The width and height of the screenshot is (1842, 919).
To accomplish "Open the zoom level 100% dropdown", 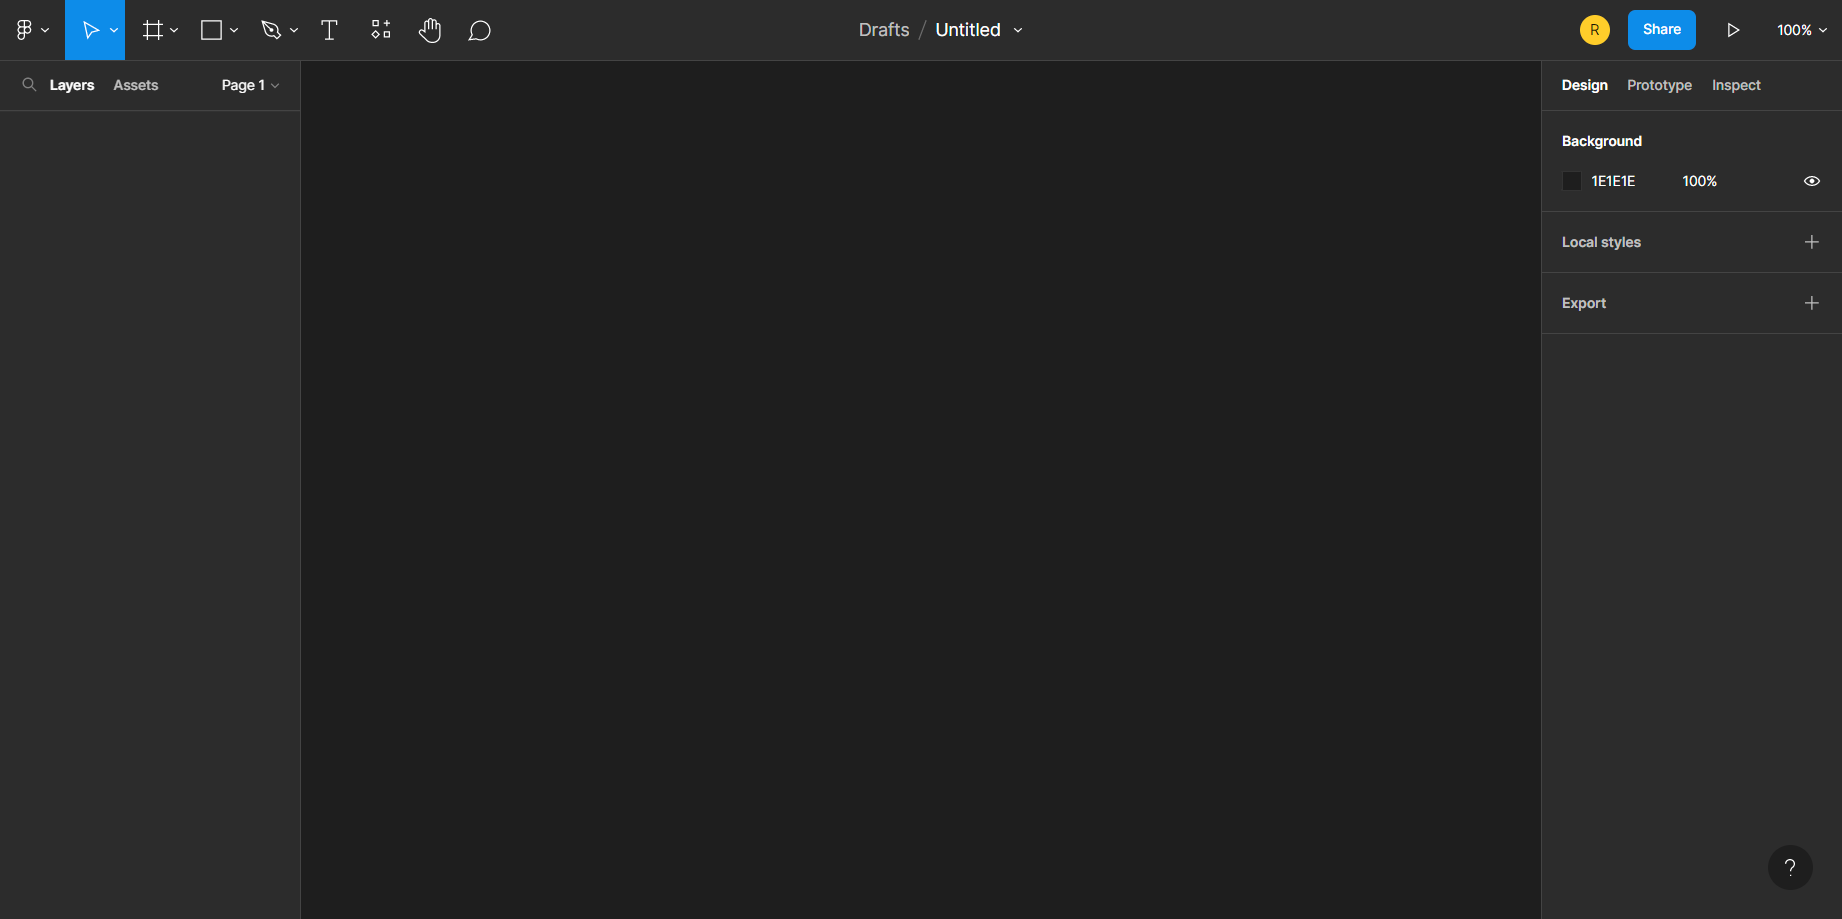I will point(1801,30).
